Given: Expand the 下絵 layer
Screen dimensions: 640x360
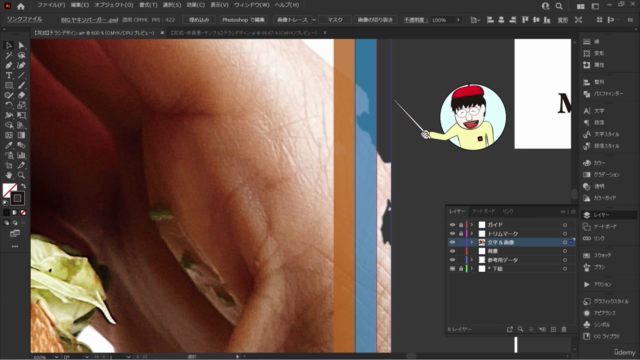Looking at the screenshot, I should click(x=472, y=269).
